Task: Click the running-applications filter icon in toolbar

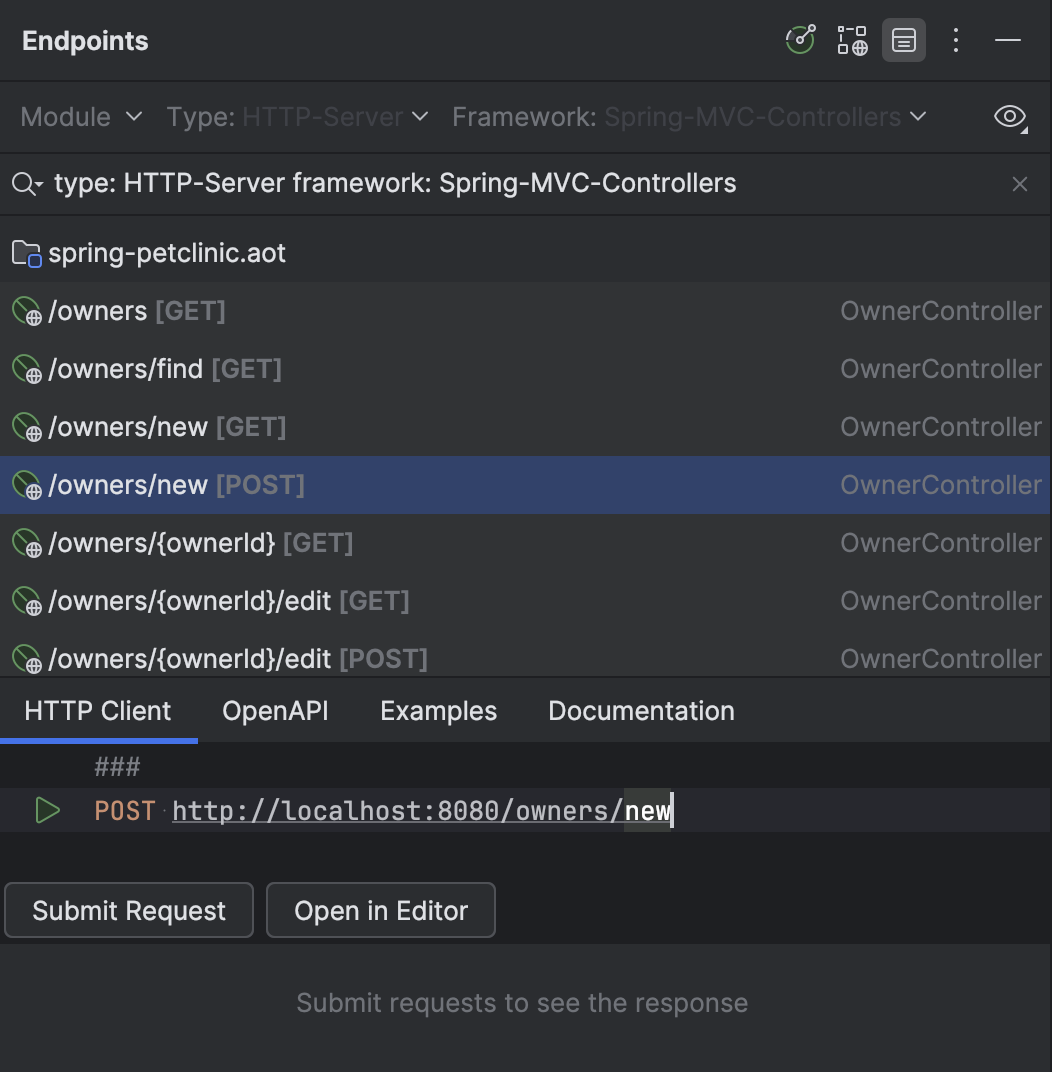Action: click(x=799, y=40)
